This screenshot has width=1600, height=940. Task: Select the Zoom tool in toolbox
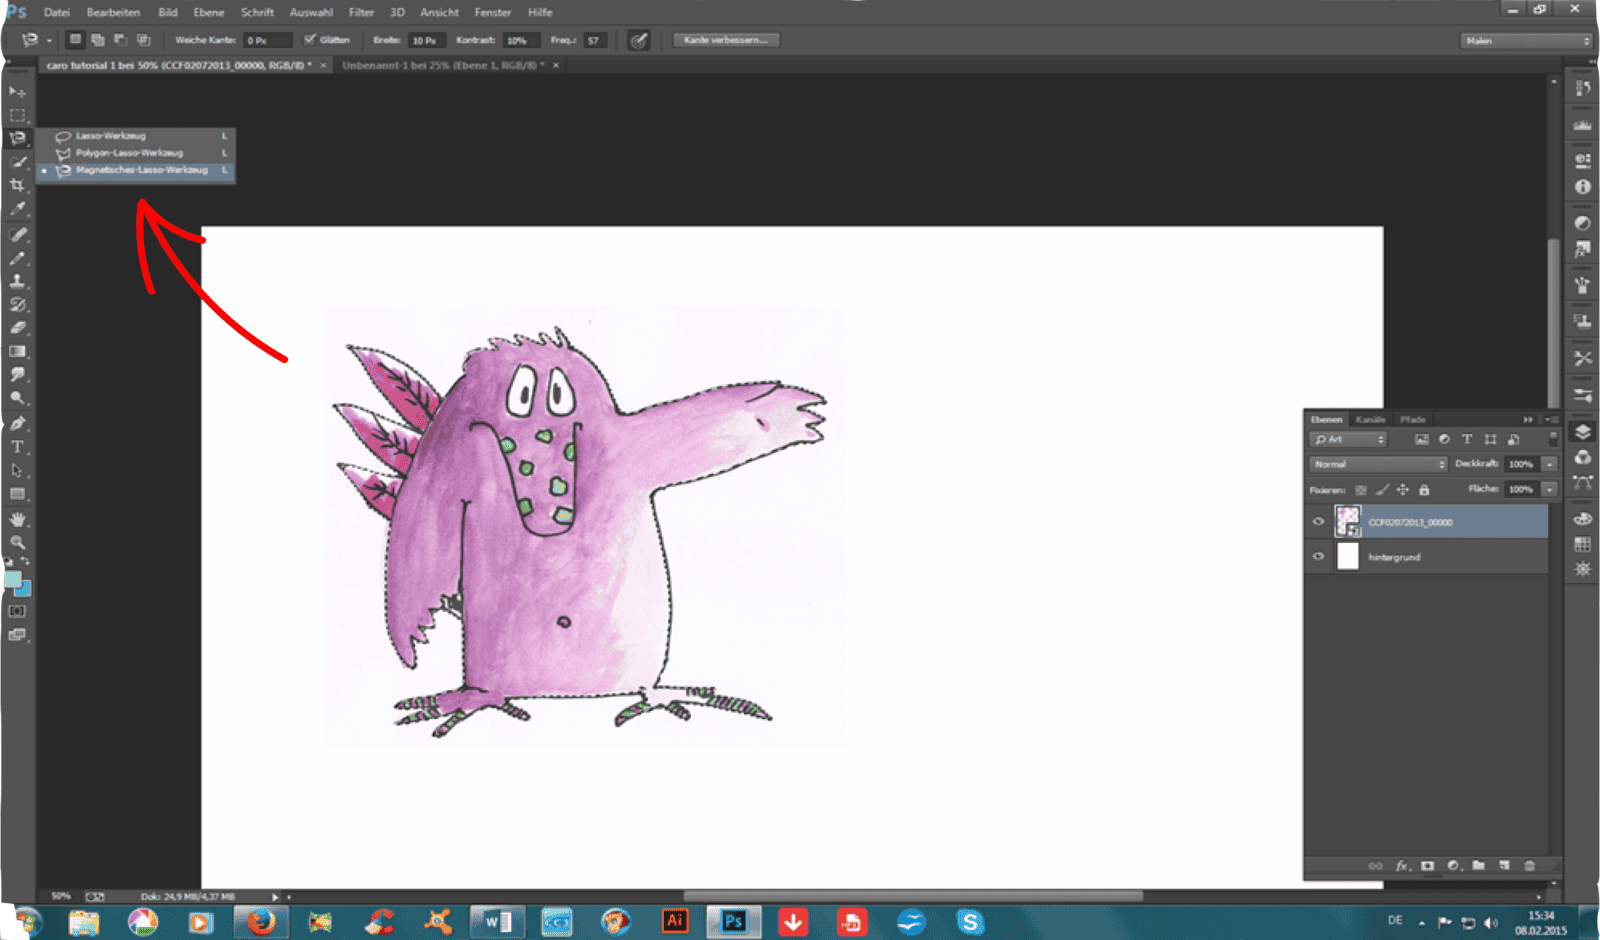(17, 542)
